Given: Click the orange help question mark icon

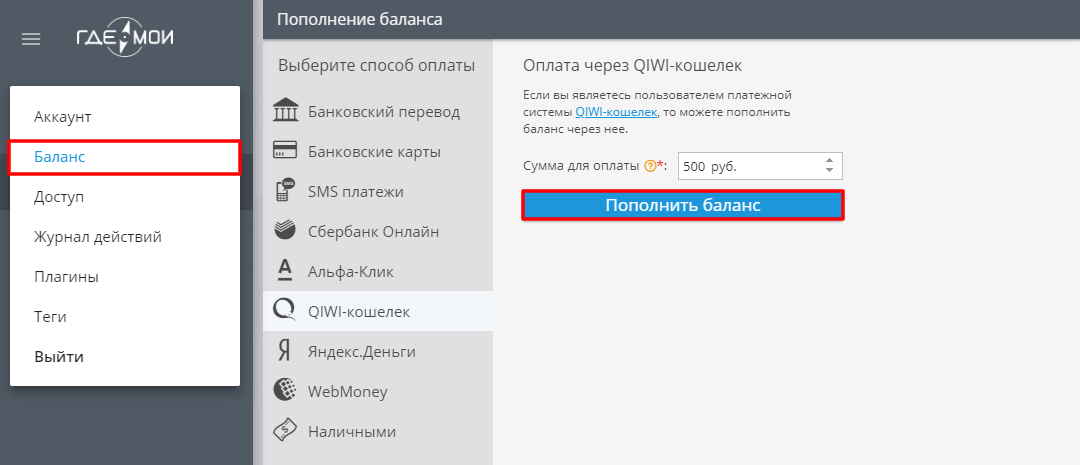Looking at the screenshot, I should (x=649, y=166).
